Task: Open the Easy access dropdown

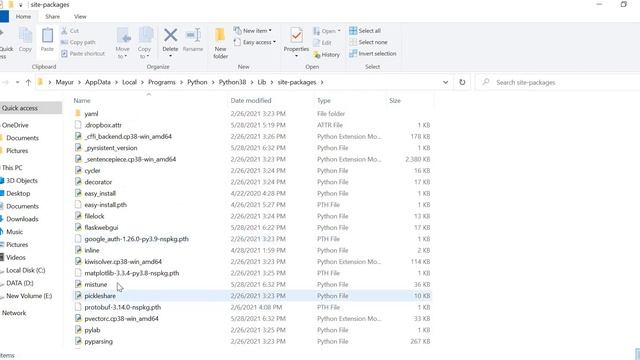Action: 274,42
